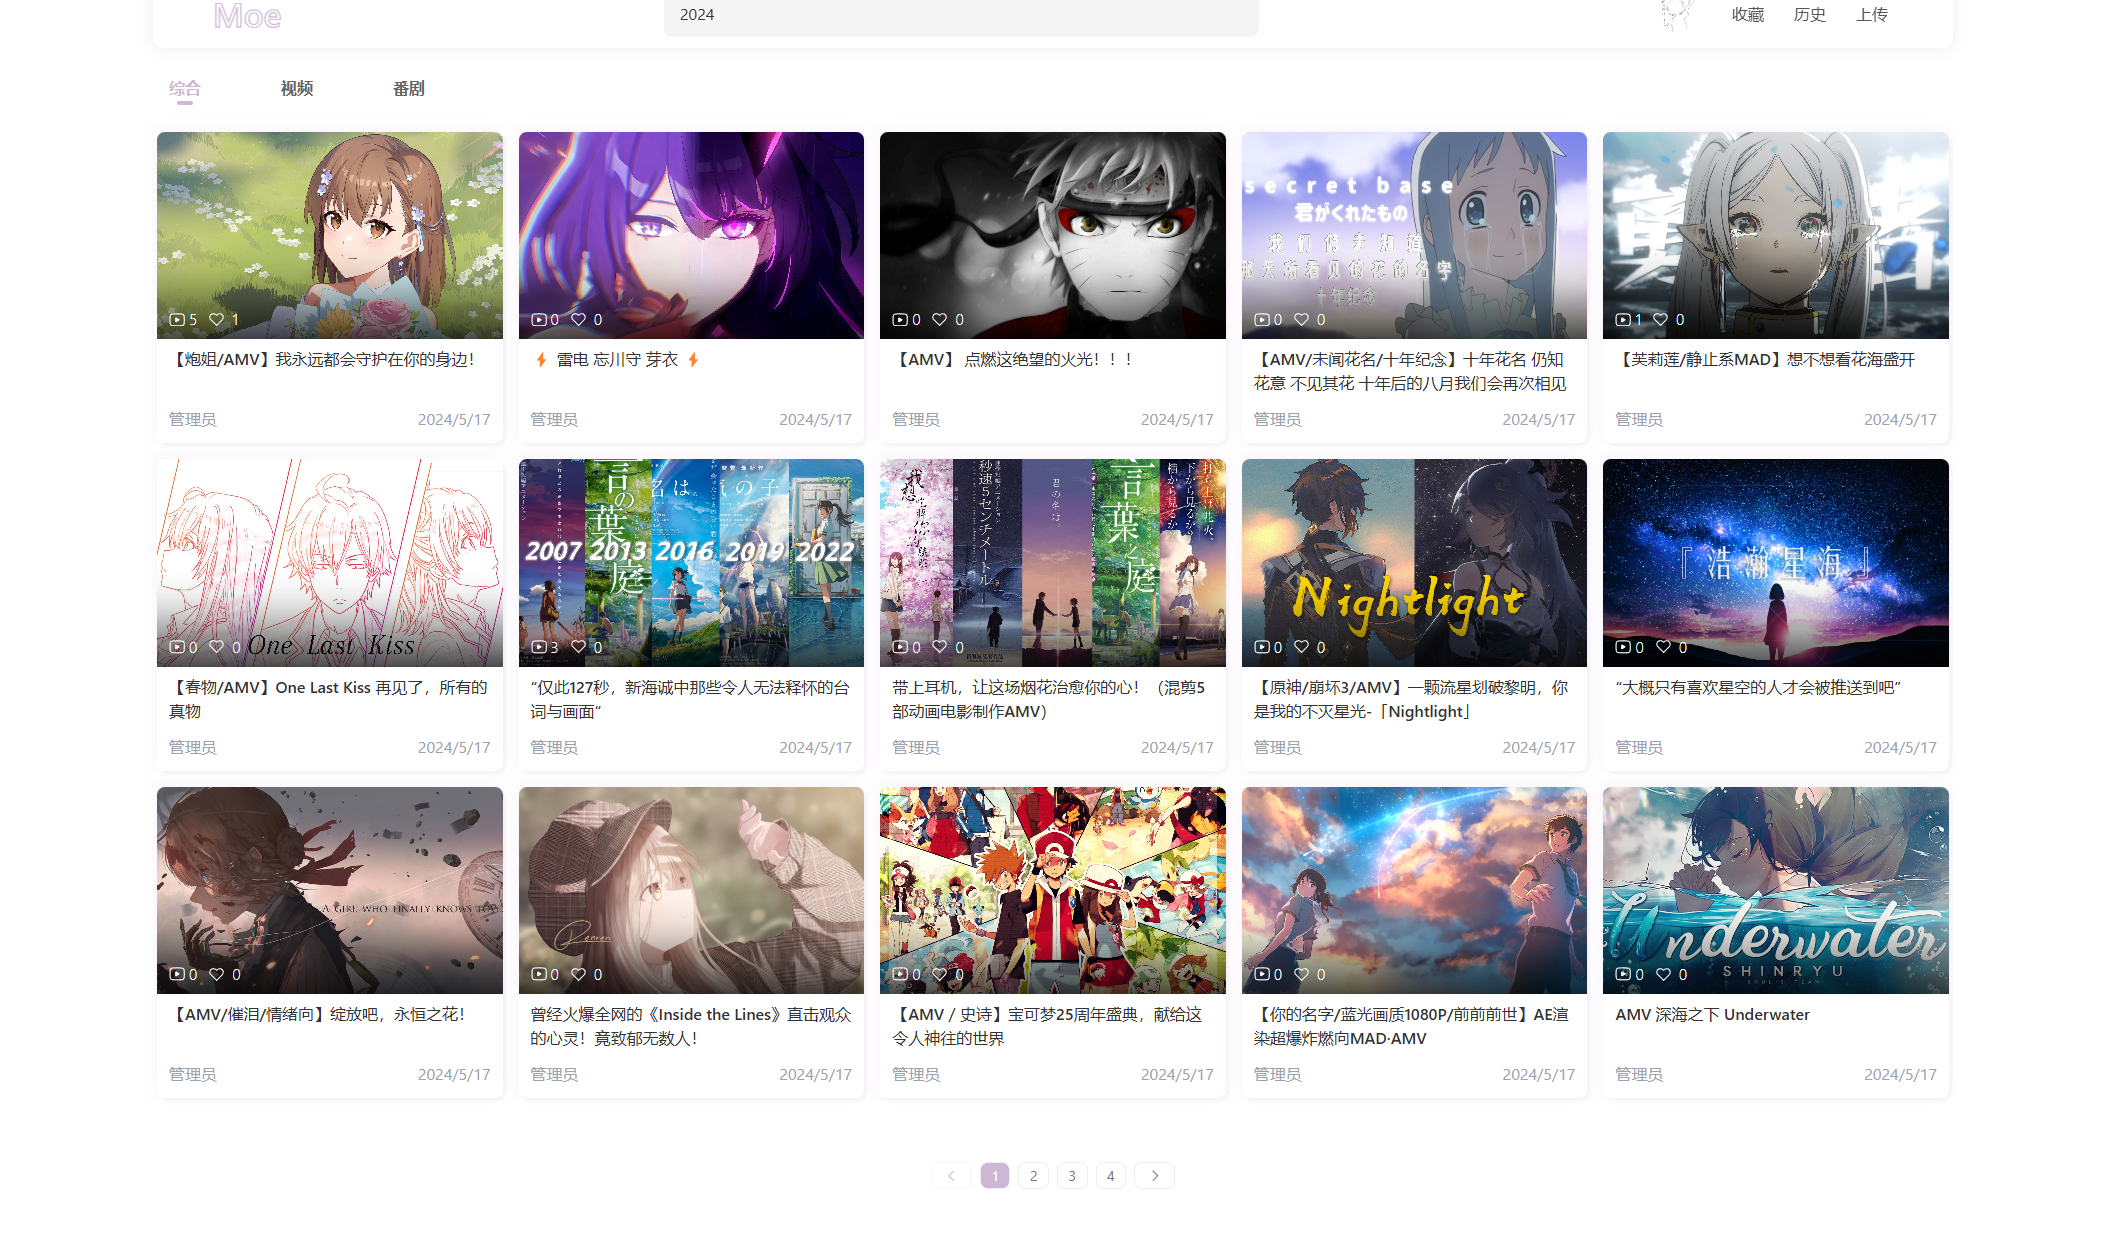2118x1243 pixels.
Task: Go to page 2
Action: (1033, 1176)
